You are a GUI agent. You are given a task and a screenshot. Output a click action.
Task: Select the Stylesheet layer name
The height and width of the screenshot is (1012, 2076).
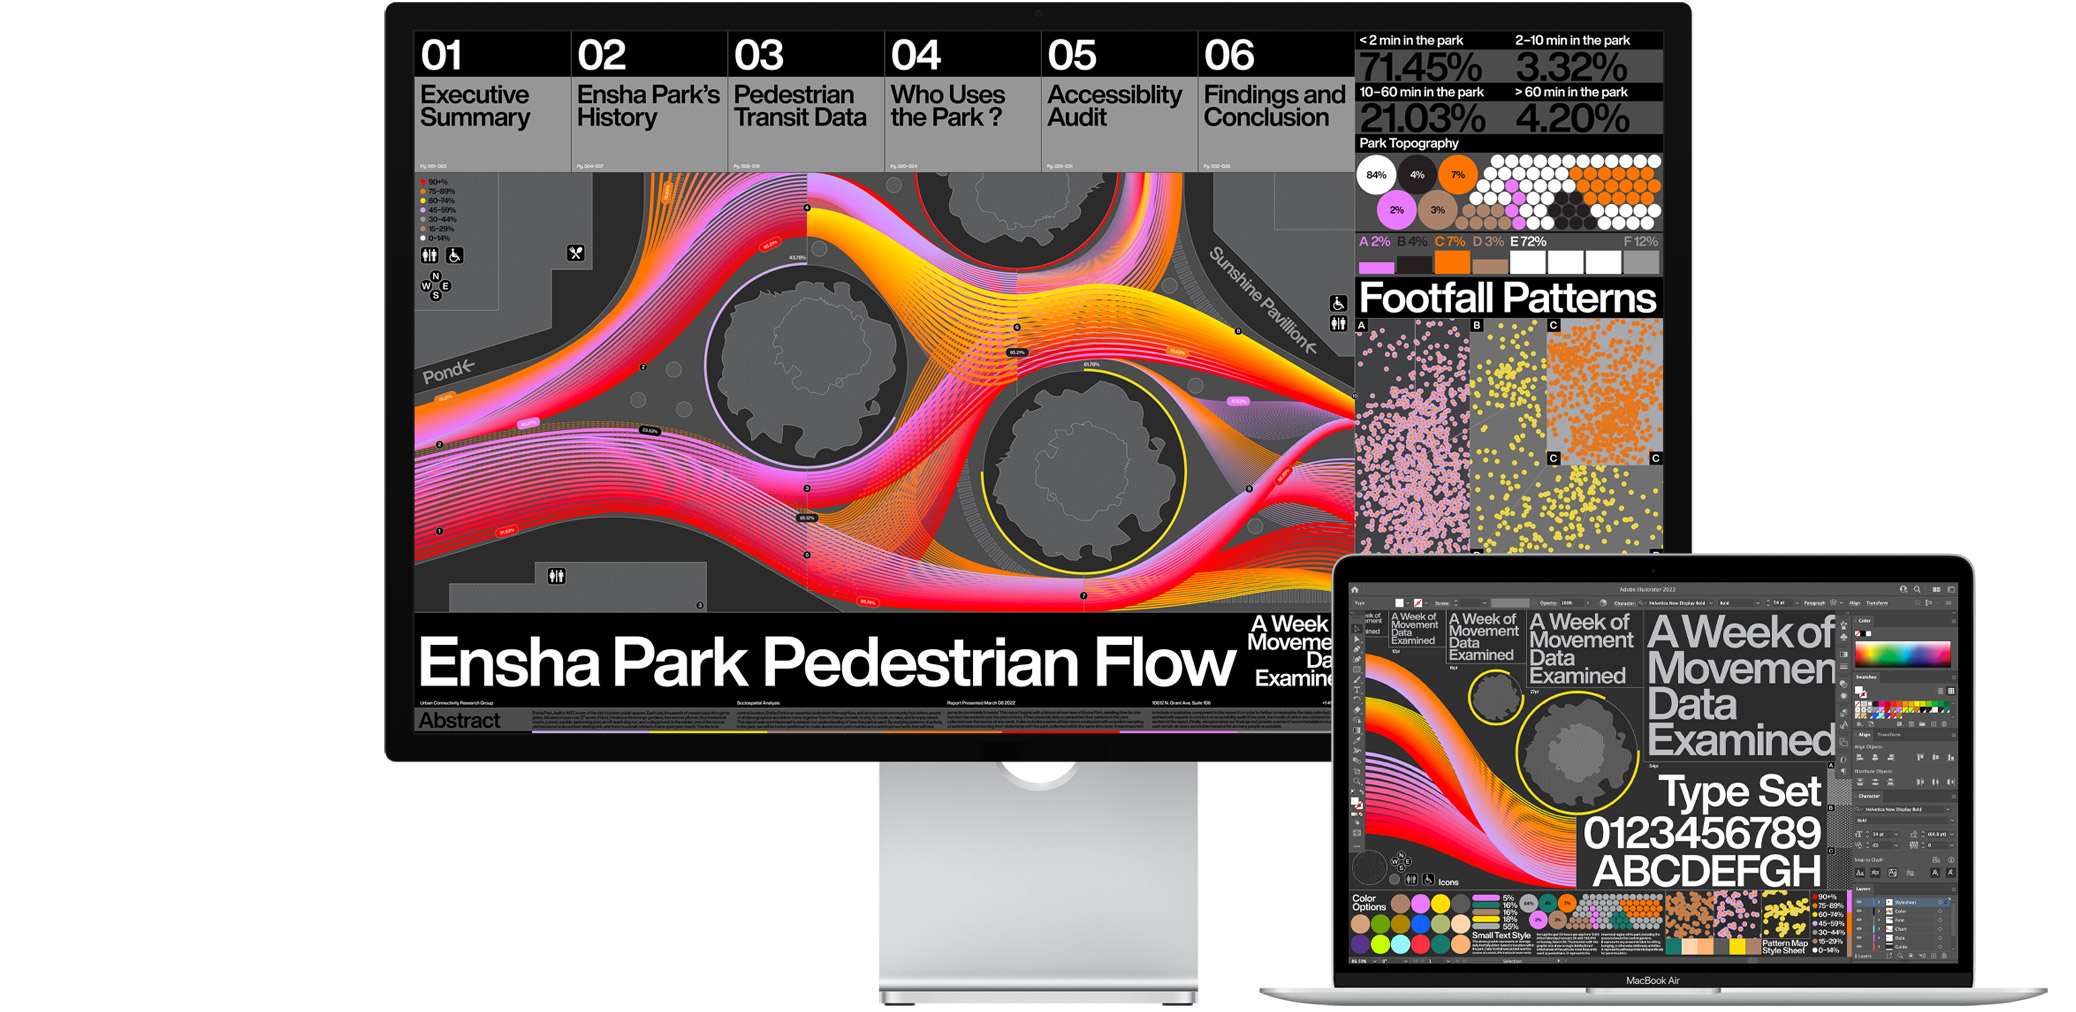click(1905, 902)
